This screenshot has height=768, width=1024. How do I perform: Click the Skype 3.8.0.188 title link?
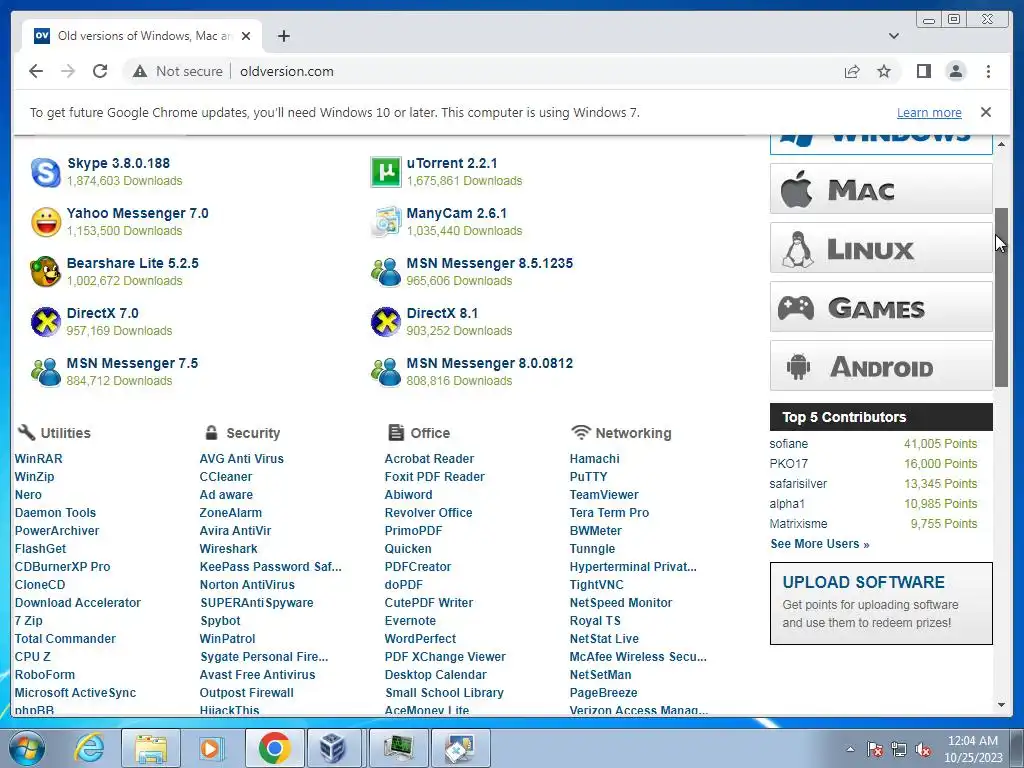pos(118,163)
